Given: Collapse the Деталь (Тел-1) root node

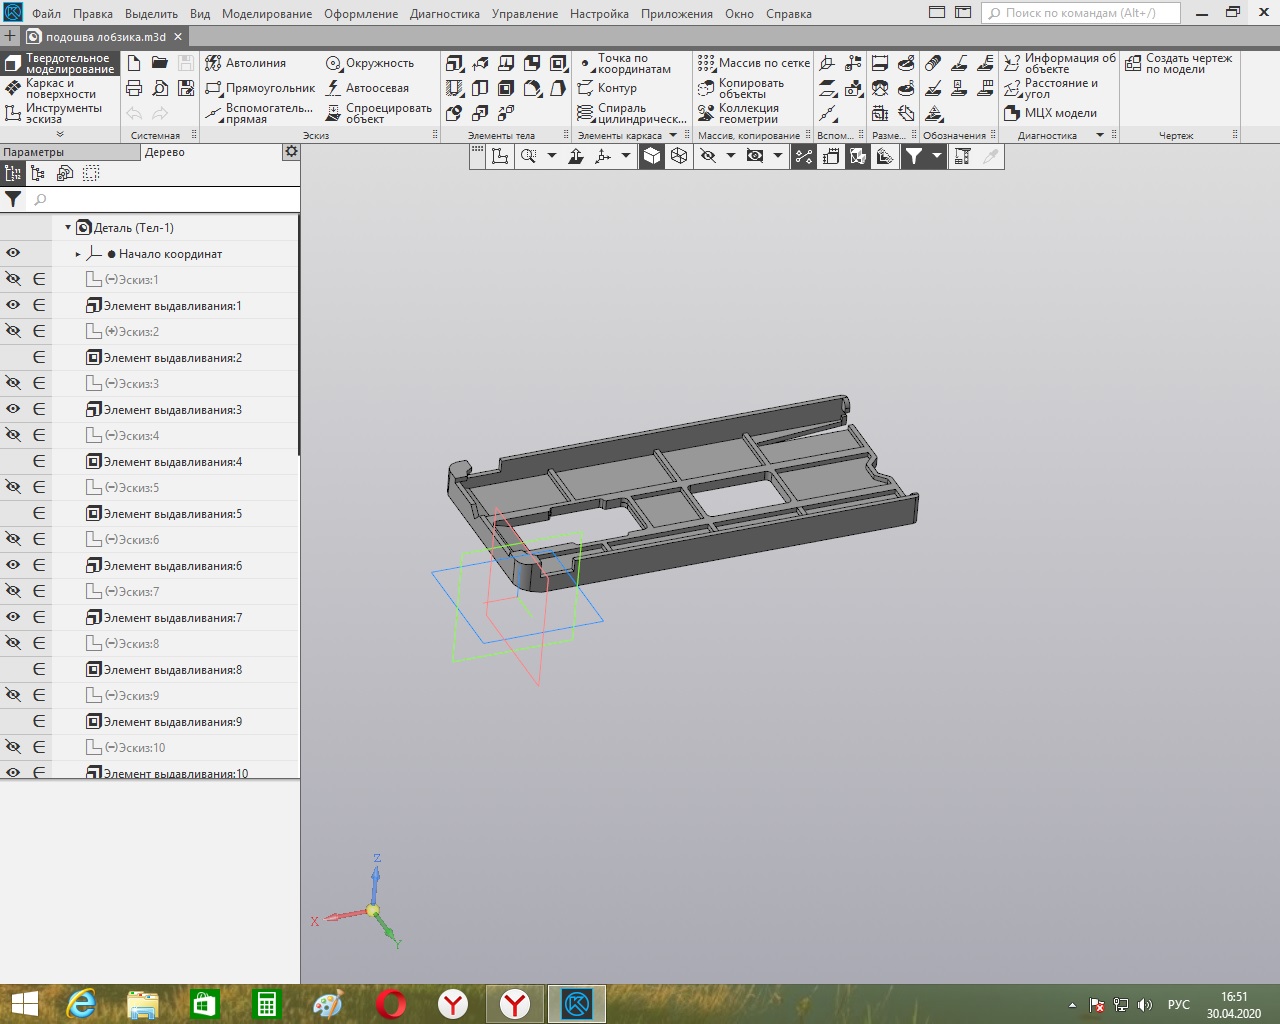Looking at the screenshot, I should 68,228.
